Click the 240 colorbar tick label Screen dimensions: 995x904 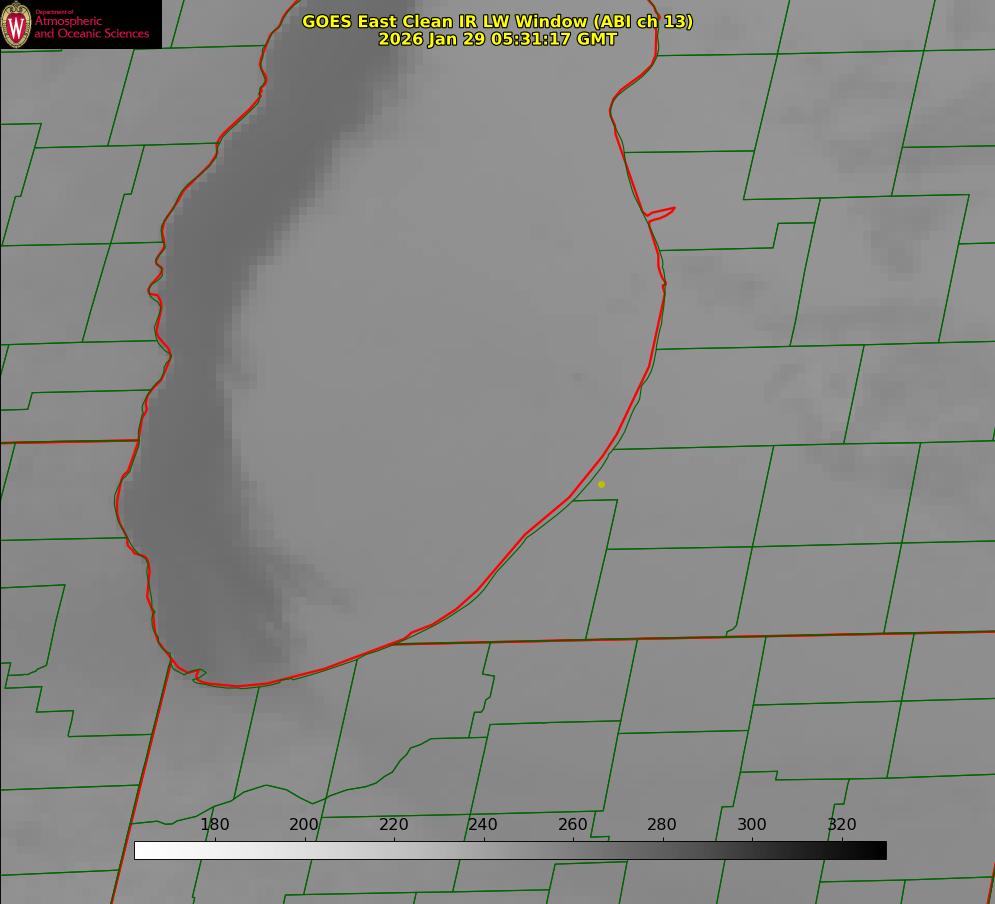click(483, 824)
